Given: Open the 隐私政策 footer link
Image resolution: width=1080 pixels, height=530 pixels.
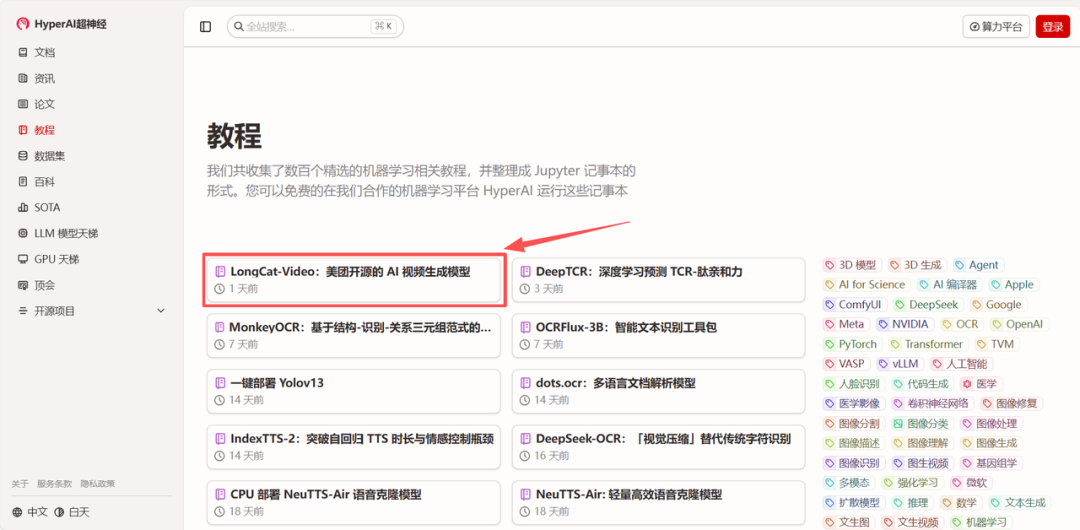Looking at the screenshot, I should pos(98,484).
